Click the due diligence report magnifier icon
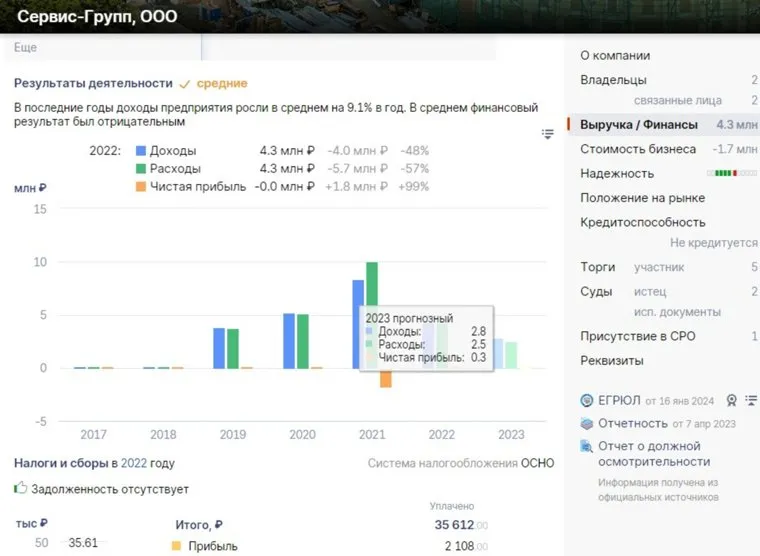 tap(587, 447)
